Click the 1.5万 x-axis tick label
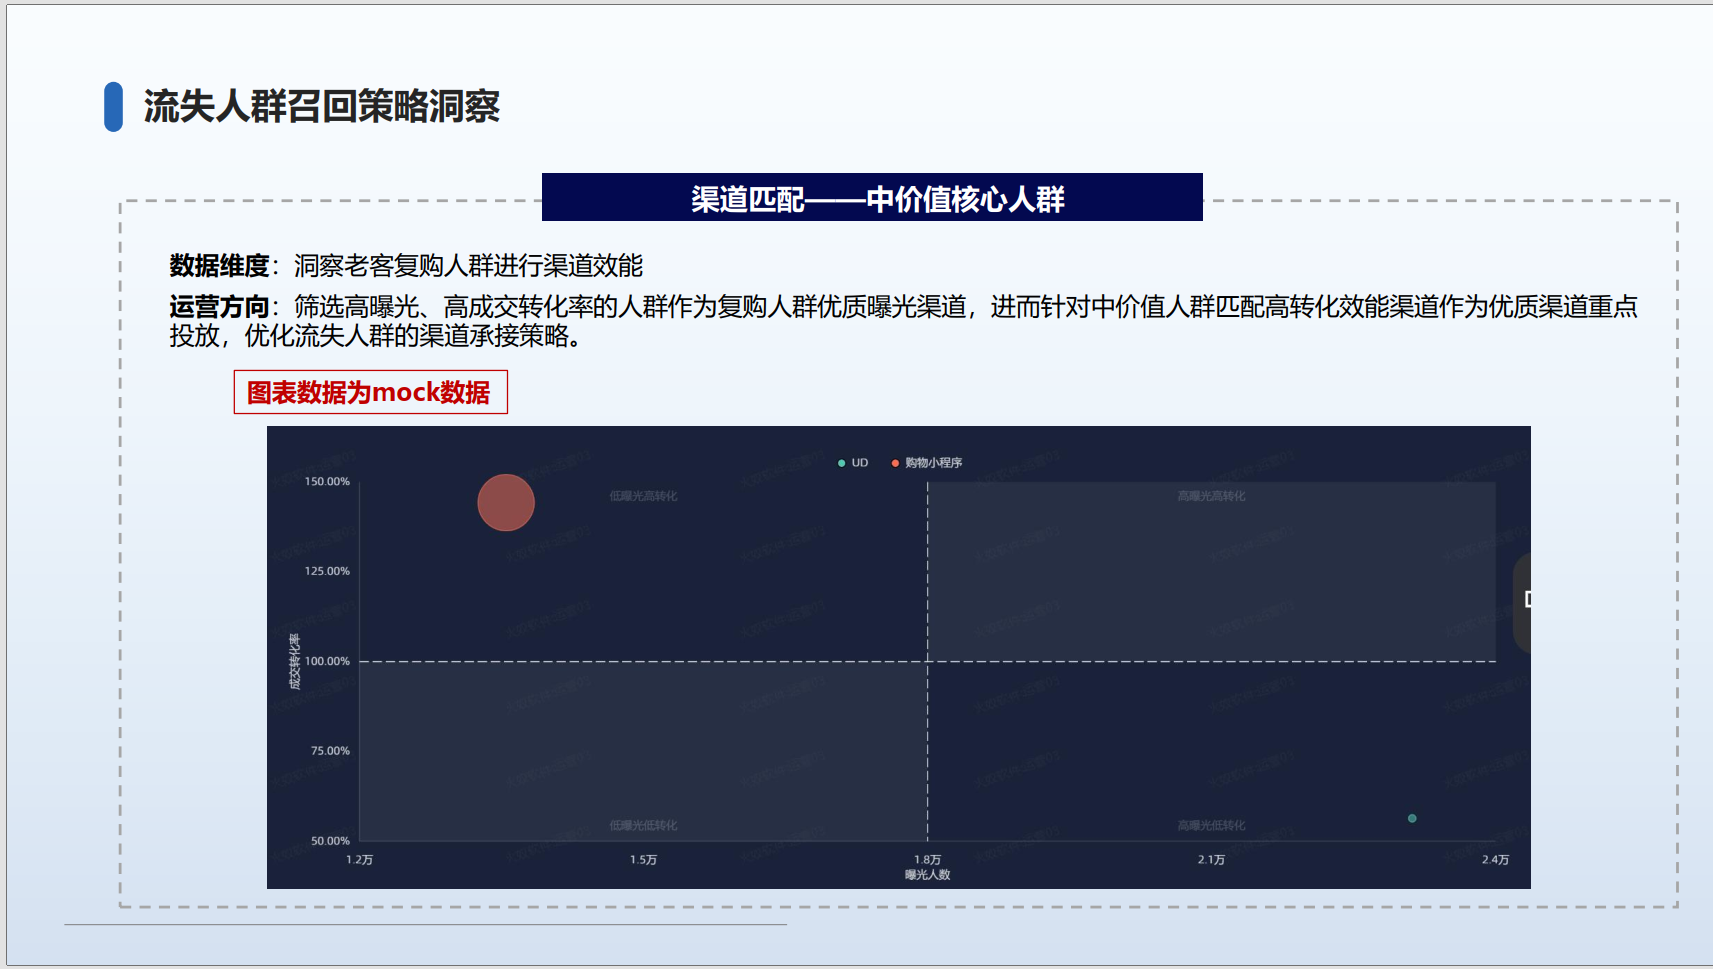1713x969 pixels. point(644,860)
